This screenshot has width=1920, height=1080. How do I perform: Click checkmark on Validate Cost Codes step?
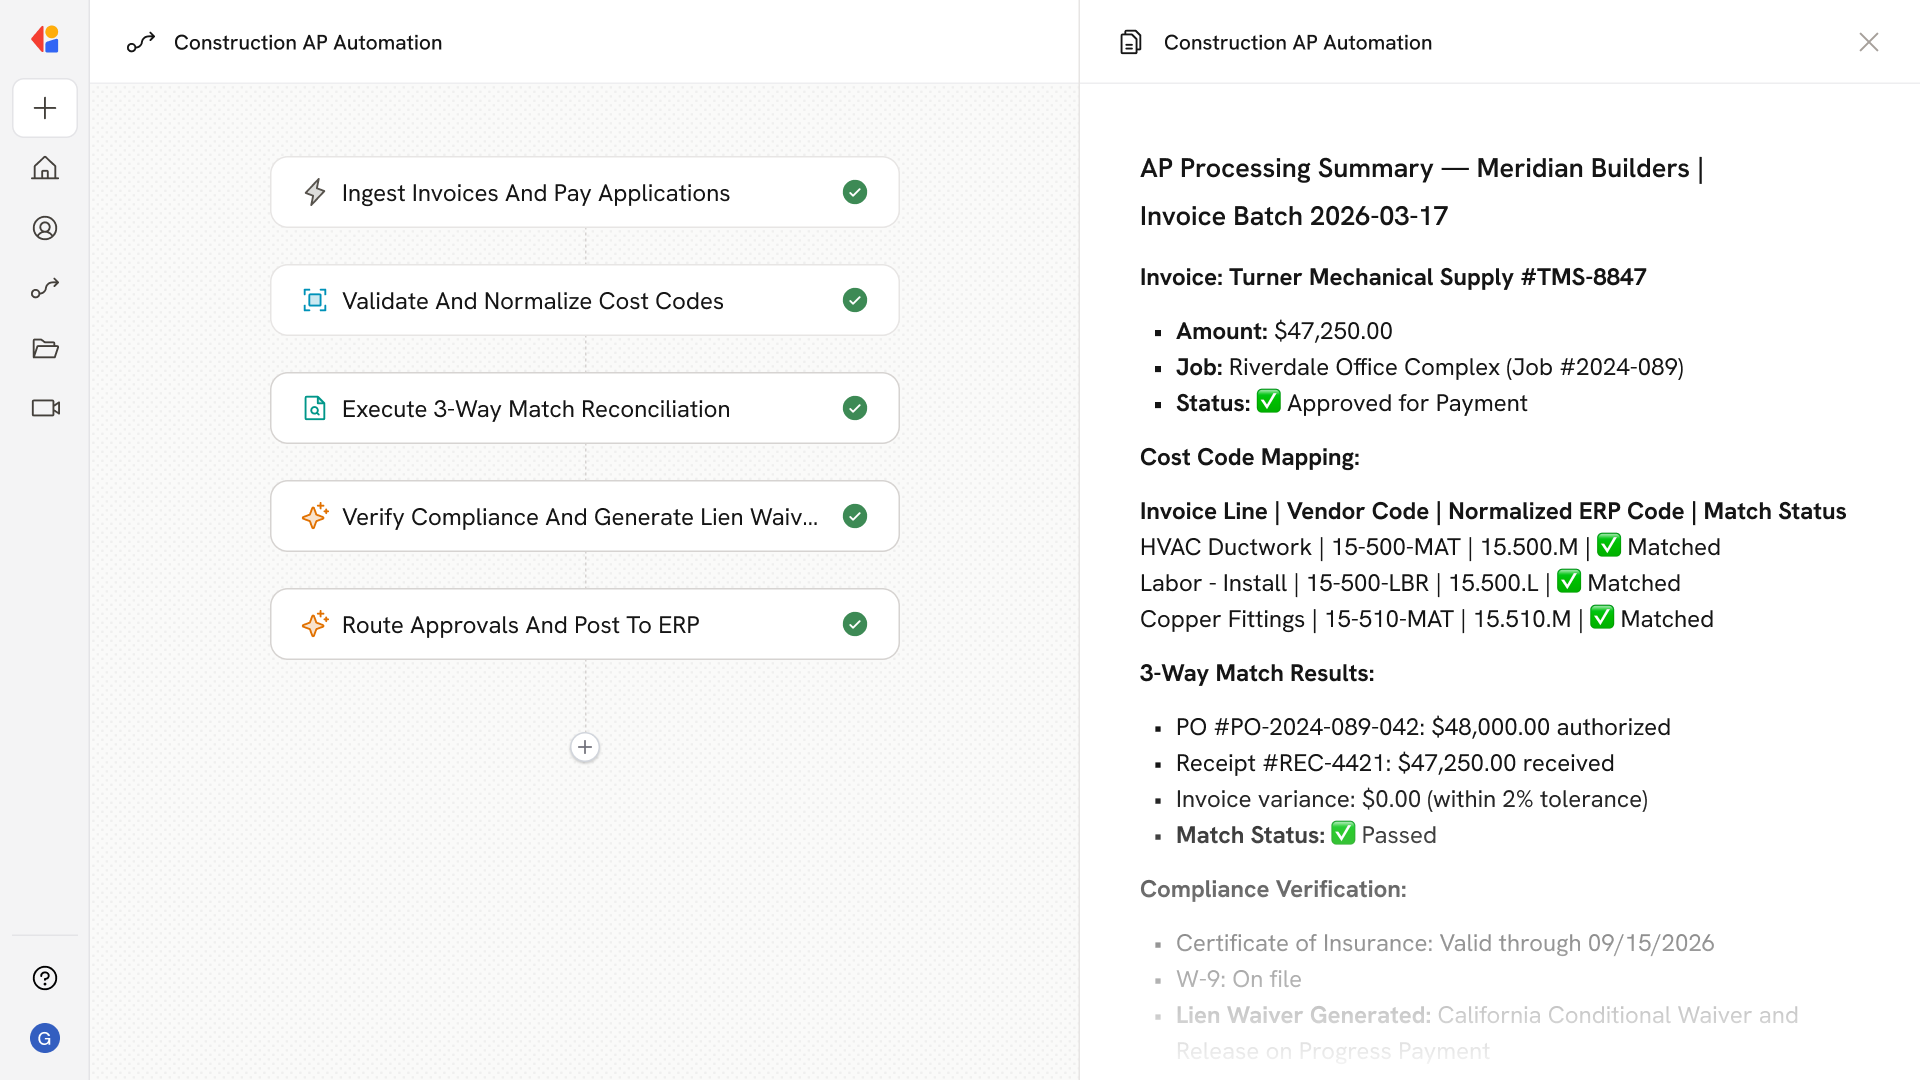(854, 300)
